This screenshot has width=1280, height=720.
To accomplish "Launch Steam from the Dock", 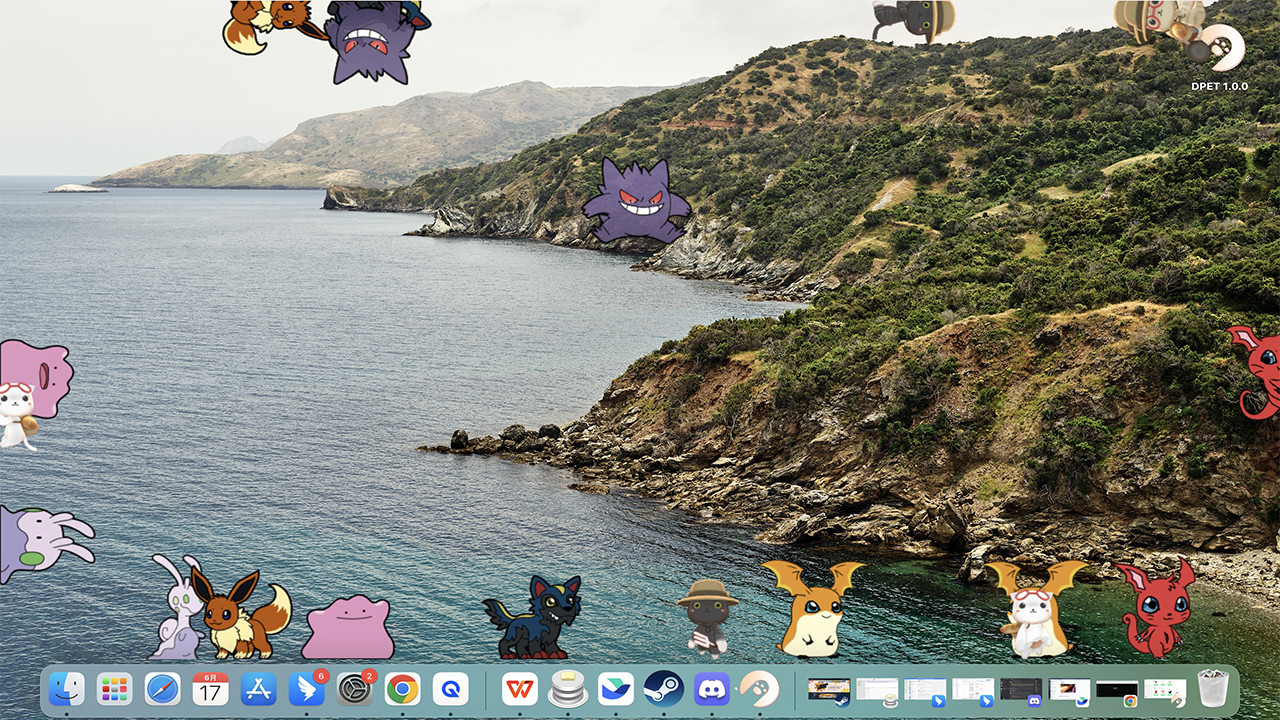I will coord(662,689).
